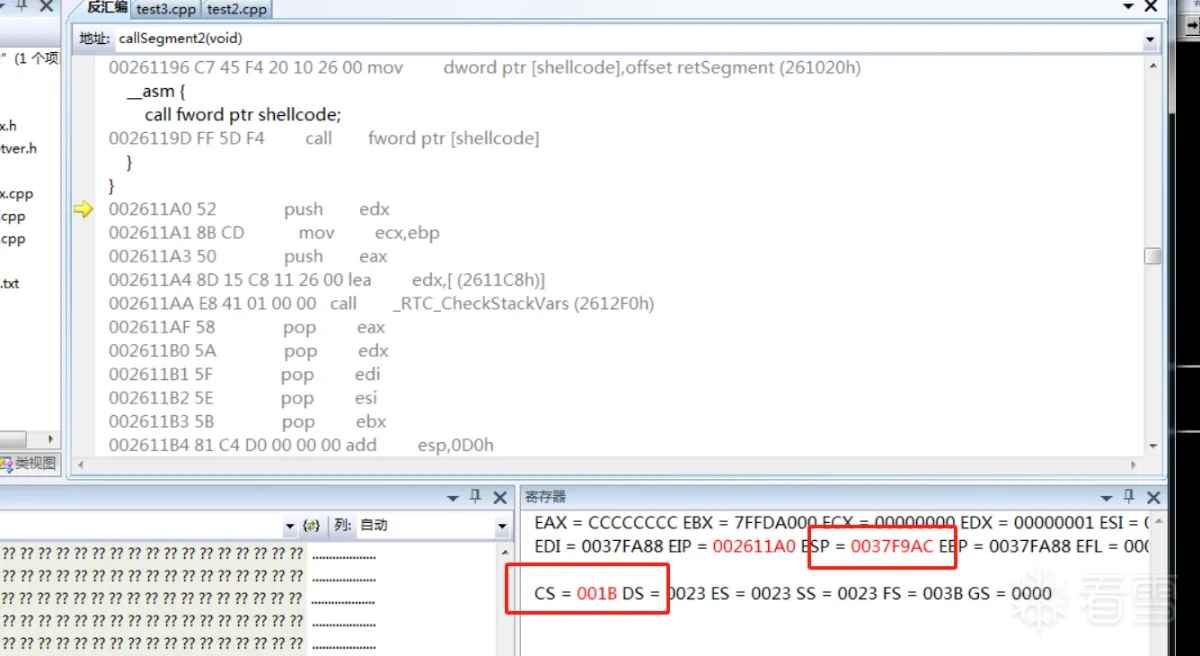
Task: Click instruction 002611A4 lea edx
Action: point(327,280)
